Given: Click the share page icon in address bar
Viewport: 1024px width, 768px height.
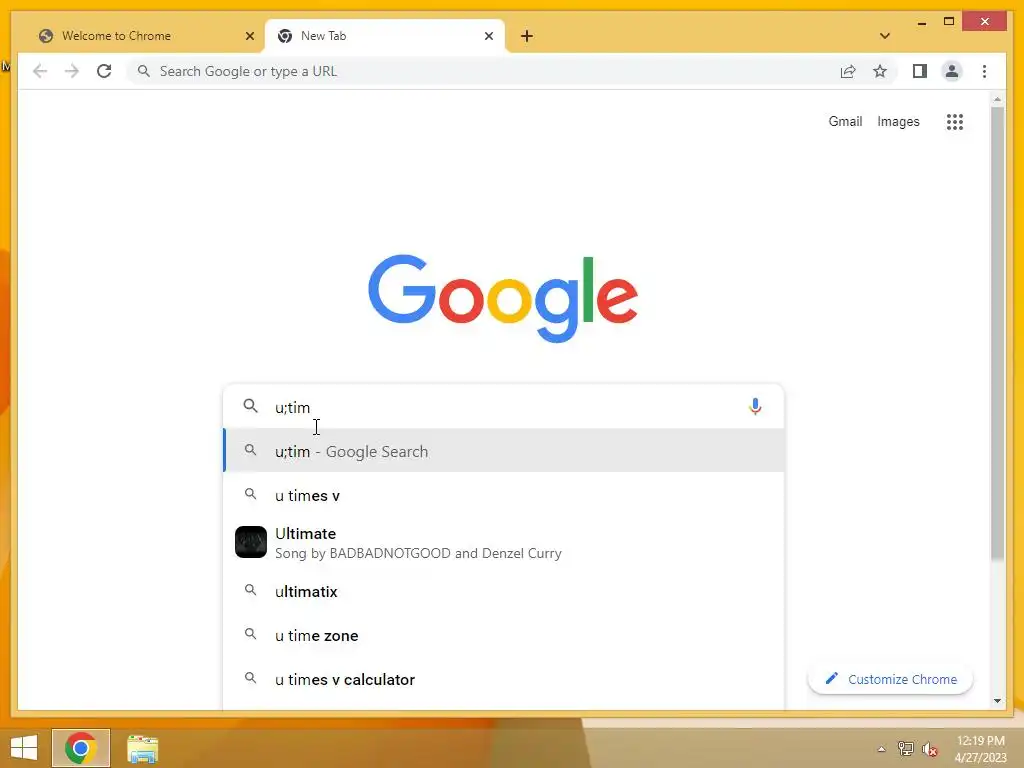Looking at the screenshot, I should tap(848, 71).
